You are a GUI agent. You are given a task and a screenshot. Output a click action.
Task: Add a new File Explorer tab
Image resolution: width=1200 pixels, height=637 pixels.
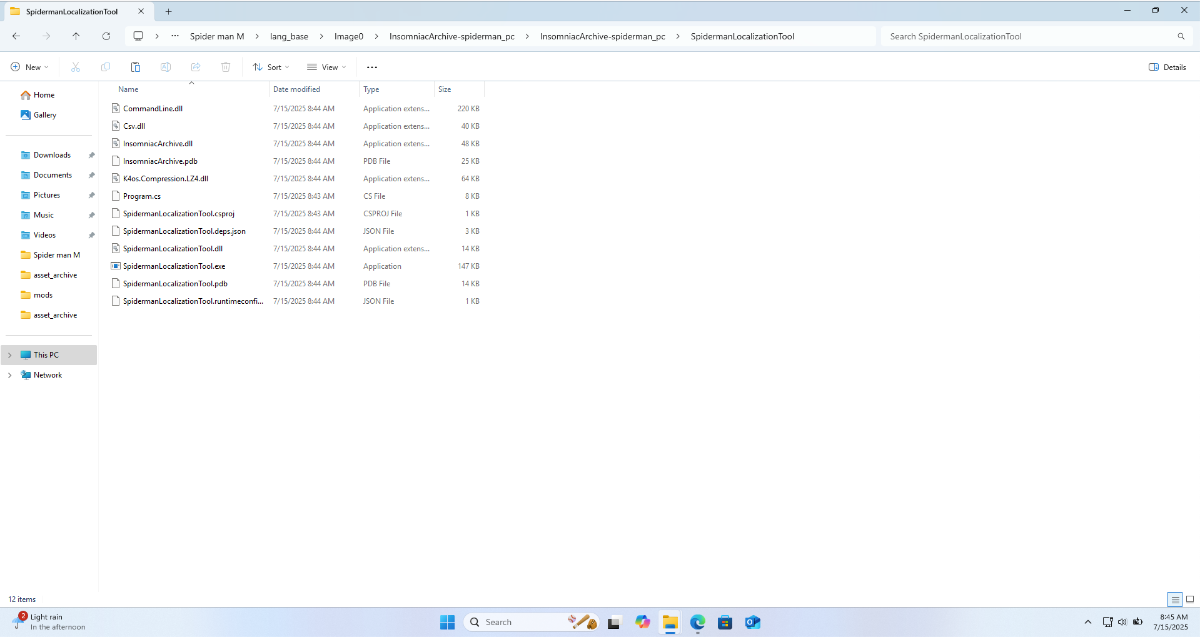[168, 10]
